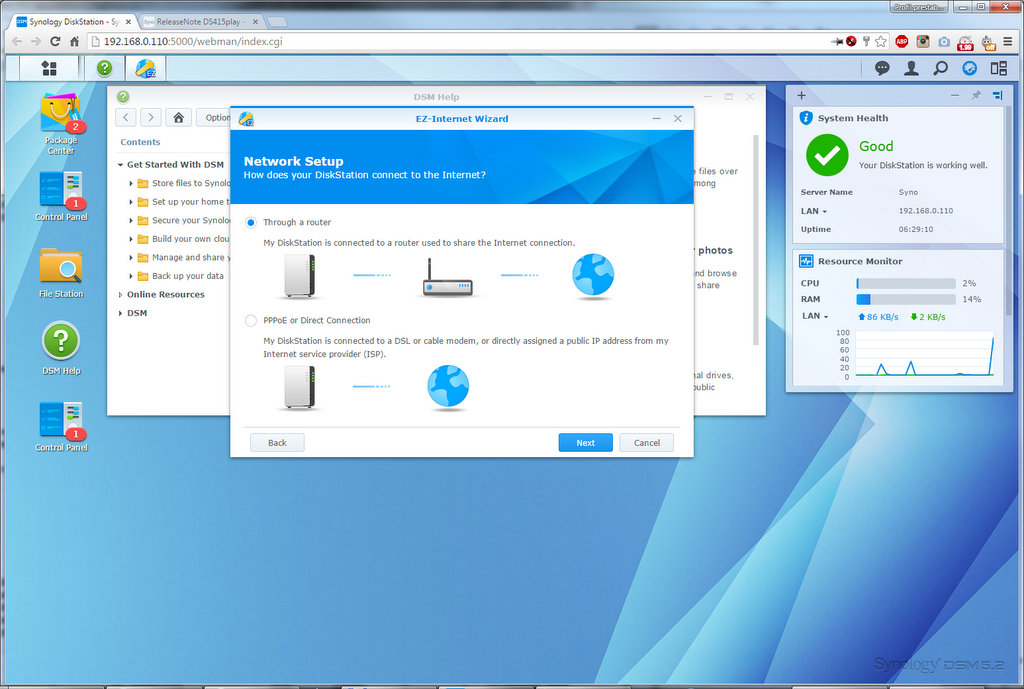Image resolution: width=1024 pixels, height=689 pixels.
Task: Cancel the EZ-Internet Wizard
Action: [647, 443]
